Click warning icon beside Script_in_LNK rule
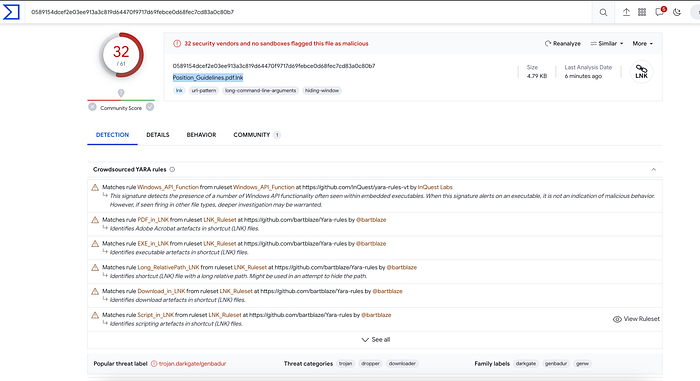This screenshot has height=381, width=700. click(x=95, y=315)
